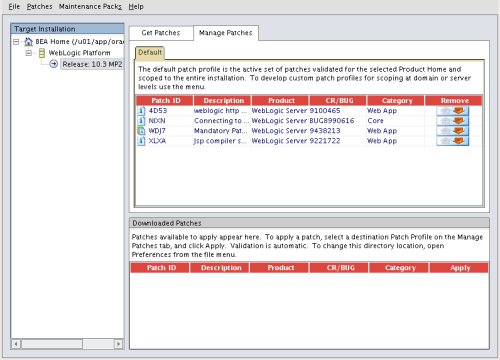Image resolution: width=500 pixels, height=360 pixels.
Task: Remove patch 4D53 via its Remove button
Action: (453, 111)
